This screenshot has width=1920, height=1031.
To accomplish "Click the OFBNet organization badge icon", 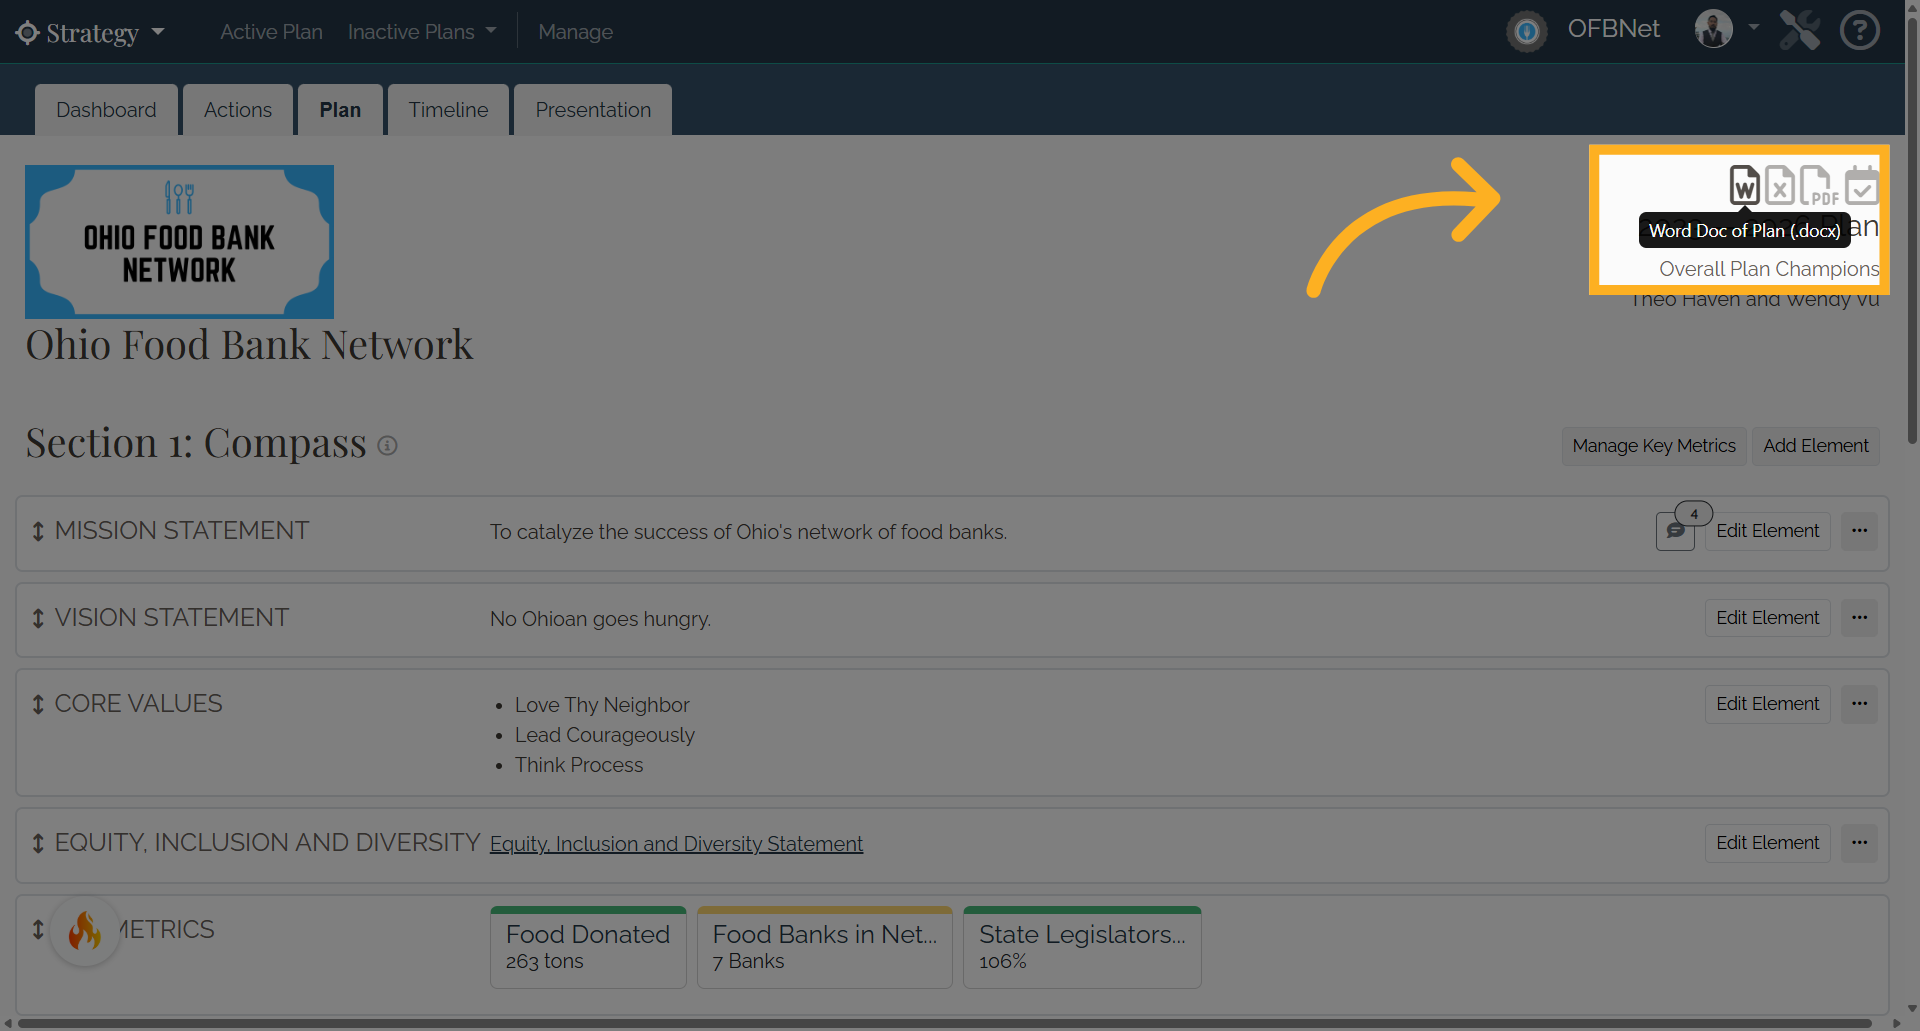I will pyautogui.click(x=1527, y=31).
